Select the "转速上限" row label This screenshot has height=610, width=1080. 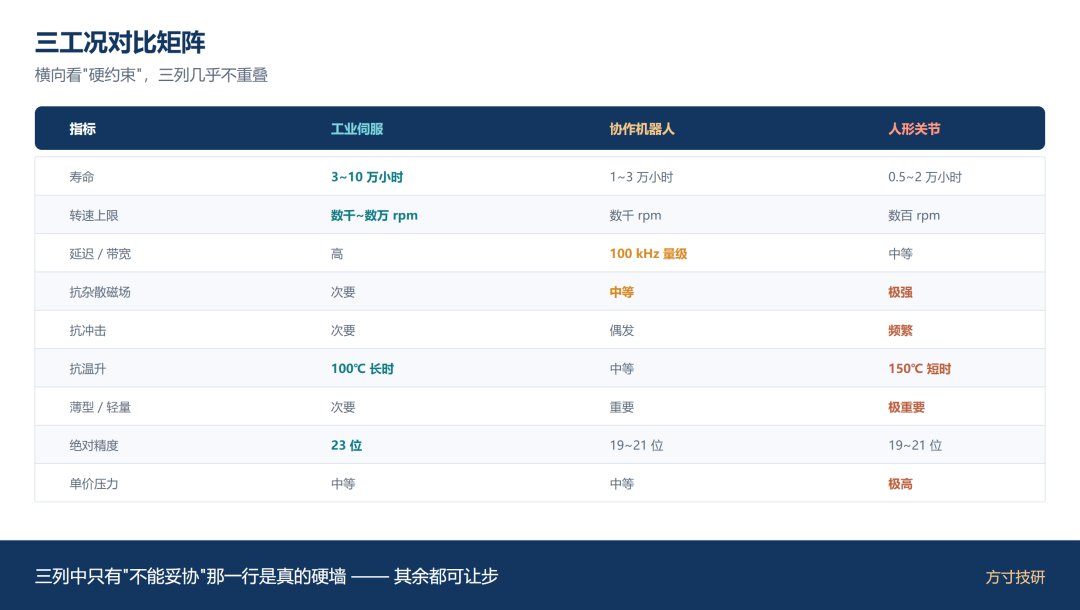pos(94,215)
